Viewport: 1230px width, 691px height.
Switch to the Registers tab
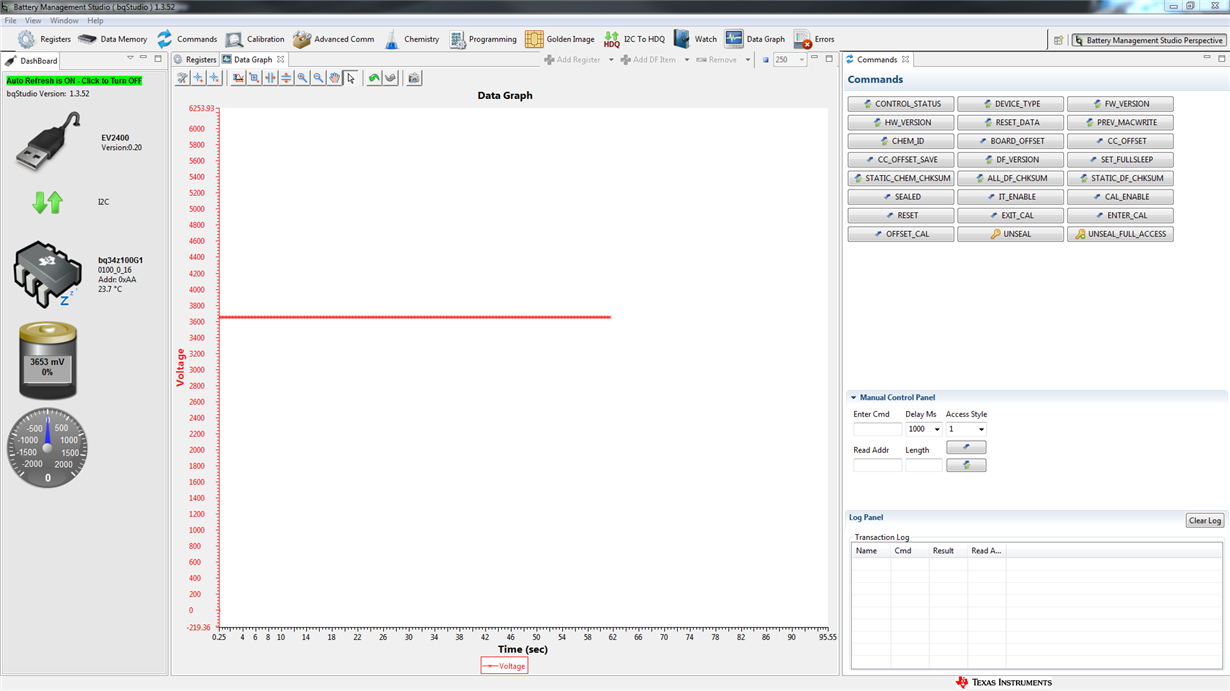click(x=195, y=60)
